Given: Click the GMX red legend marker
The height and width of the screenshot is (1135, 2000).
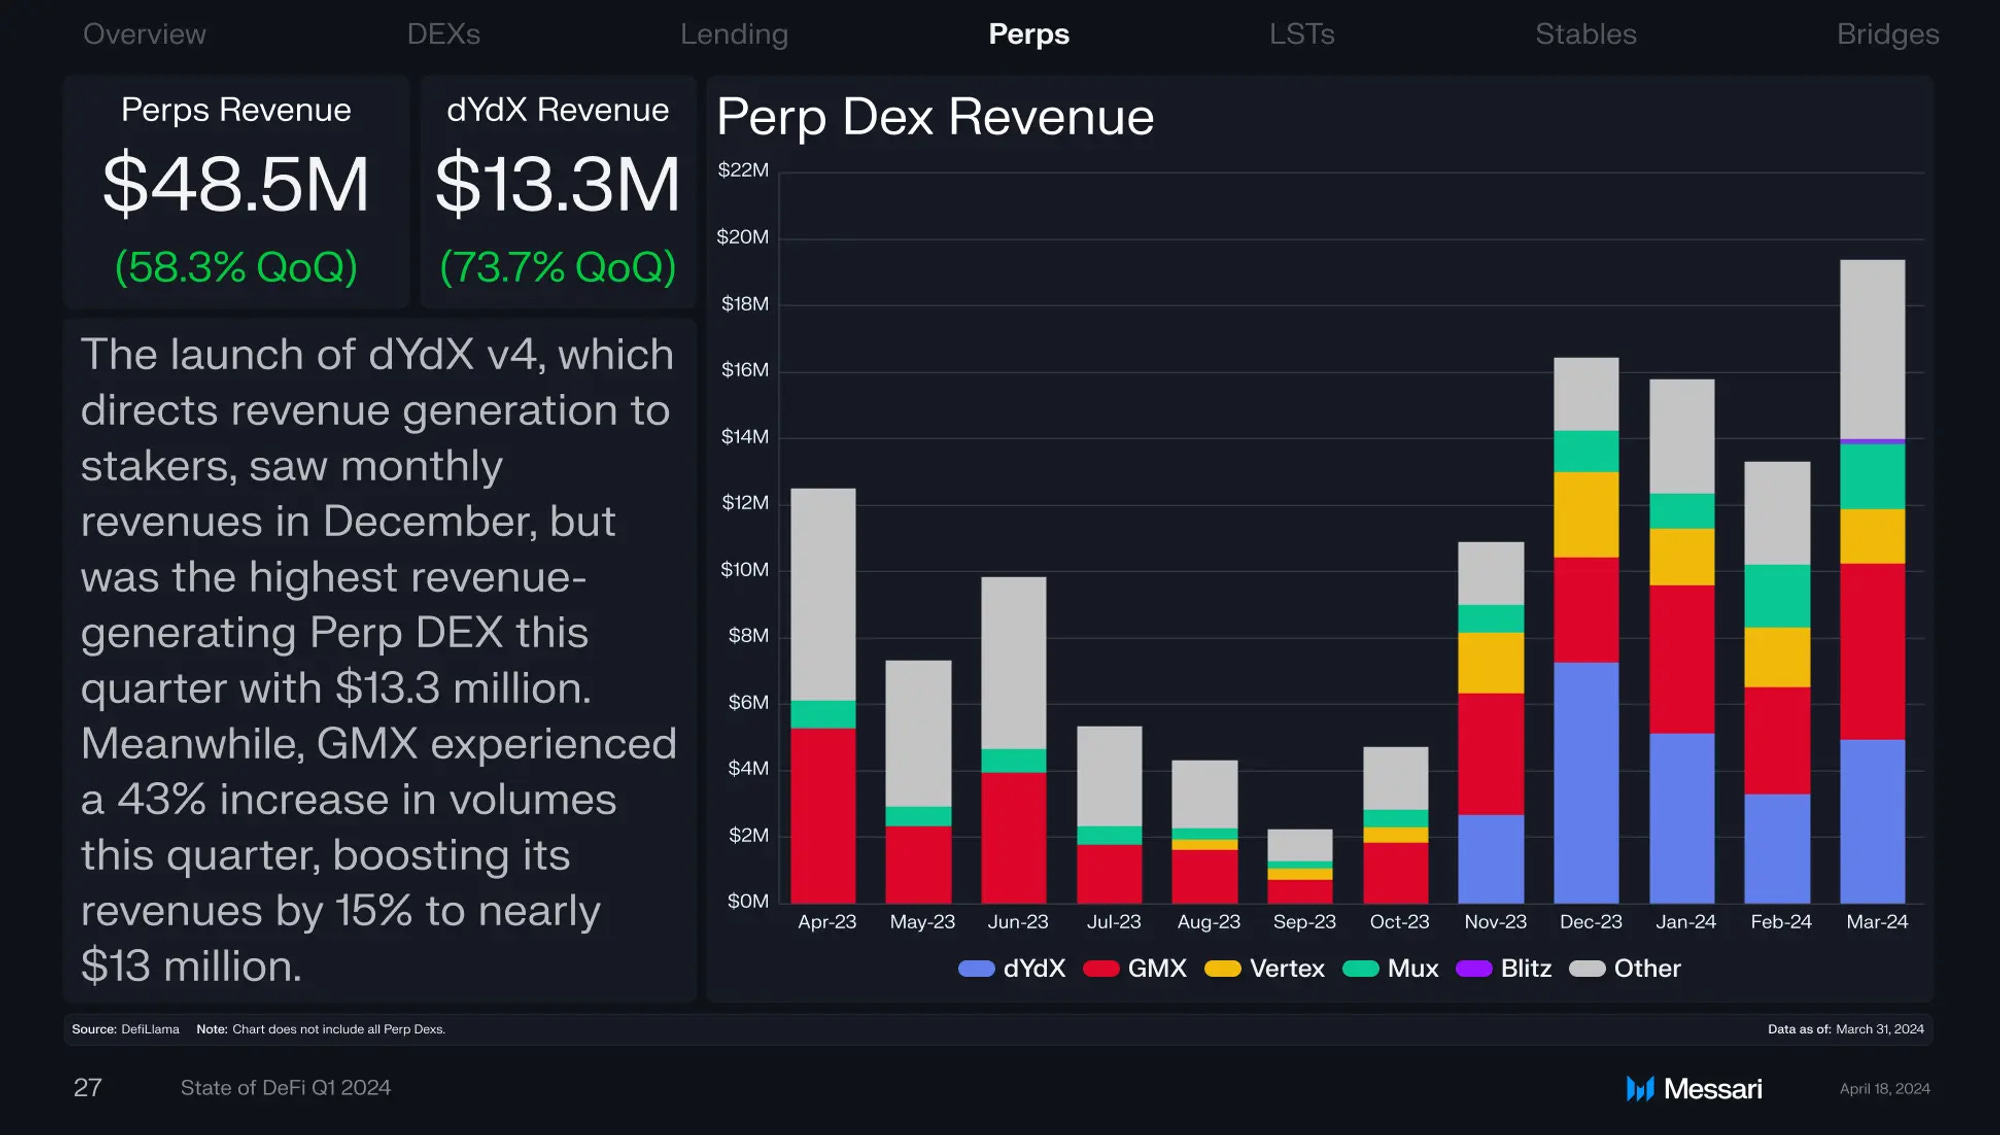Looking at the screenshot, I should click(1104, 968).
